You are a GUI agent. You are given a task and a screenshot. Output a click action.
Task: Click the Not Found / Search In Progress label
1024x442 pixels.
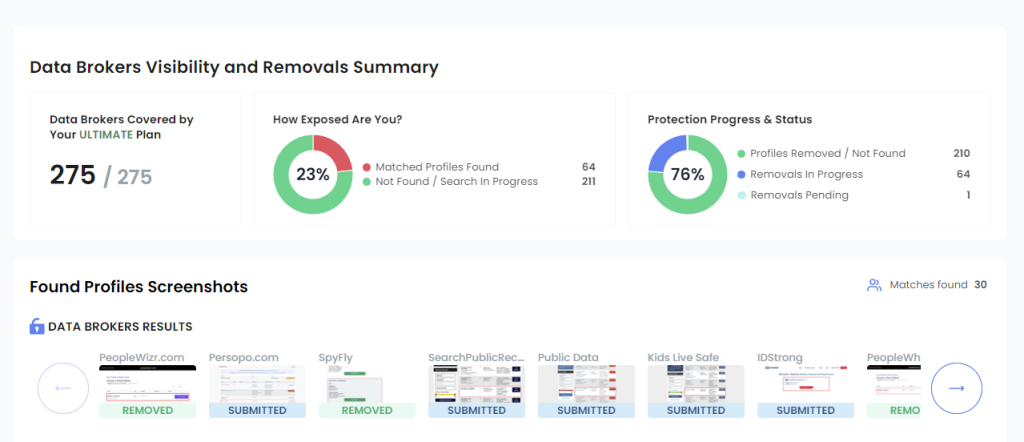pos(456,182)
